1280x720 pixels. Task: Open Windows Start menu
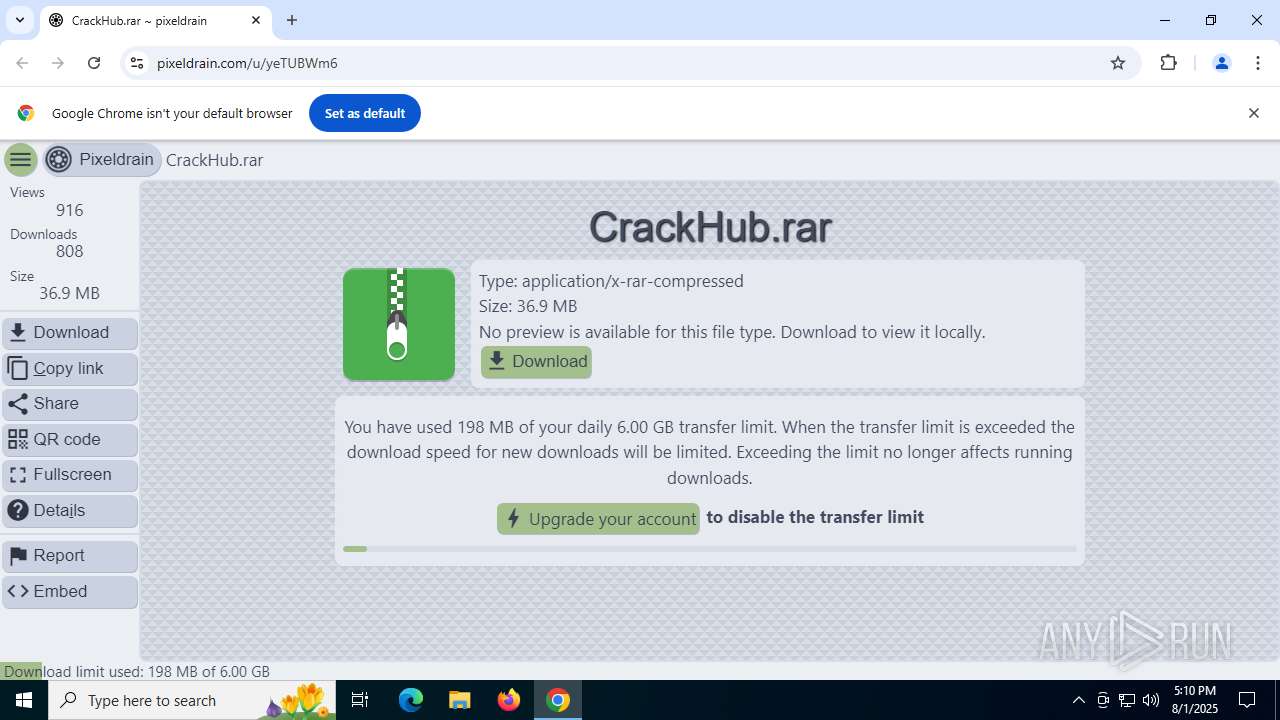click(24, 700)
